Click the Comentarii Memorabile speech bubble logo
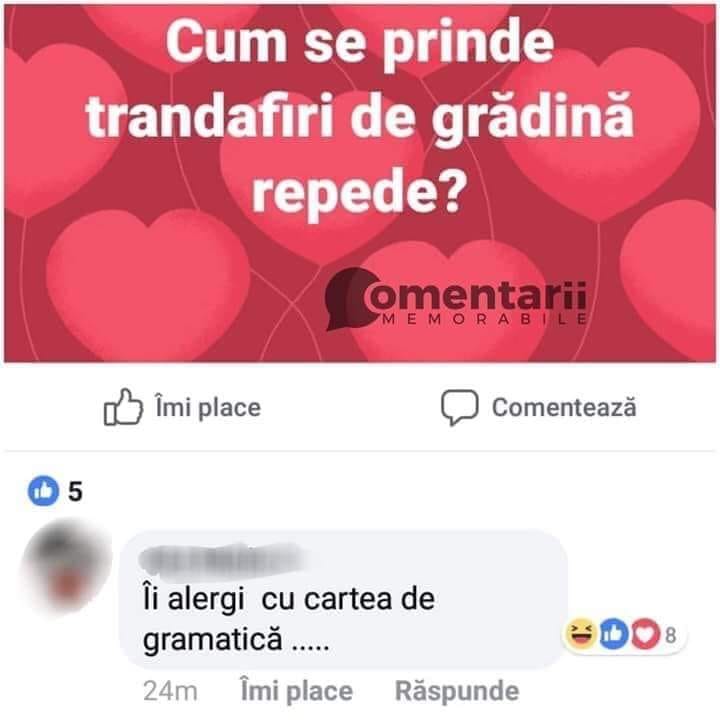Image resolution: width=720 pixels, height=720 pixels. tap(351, 299)
